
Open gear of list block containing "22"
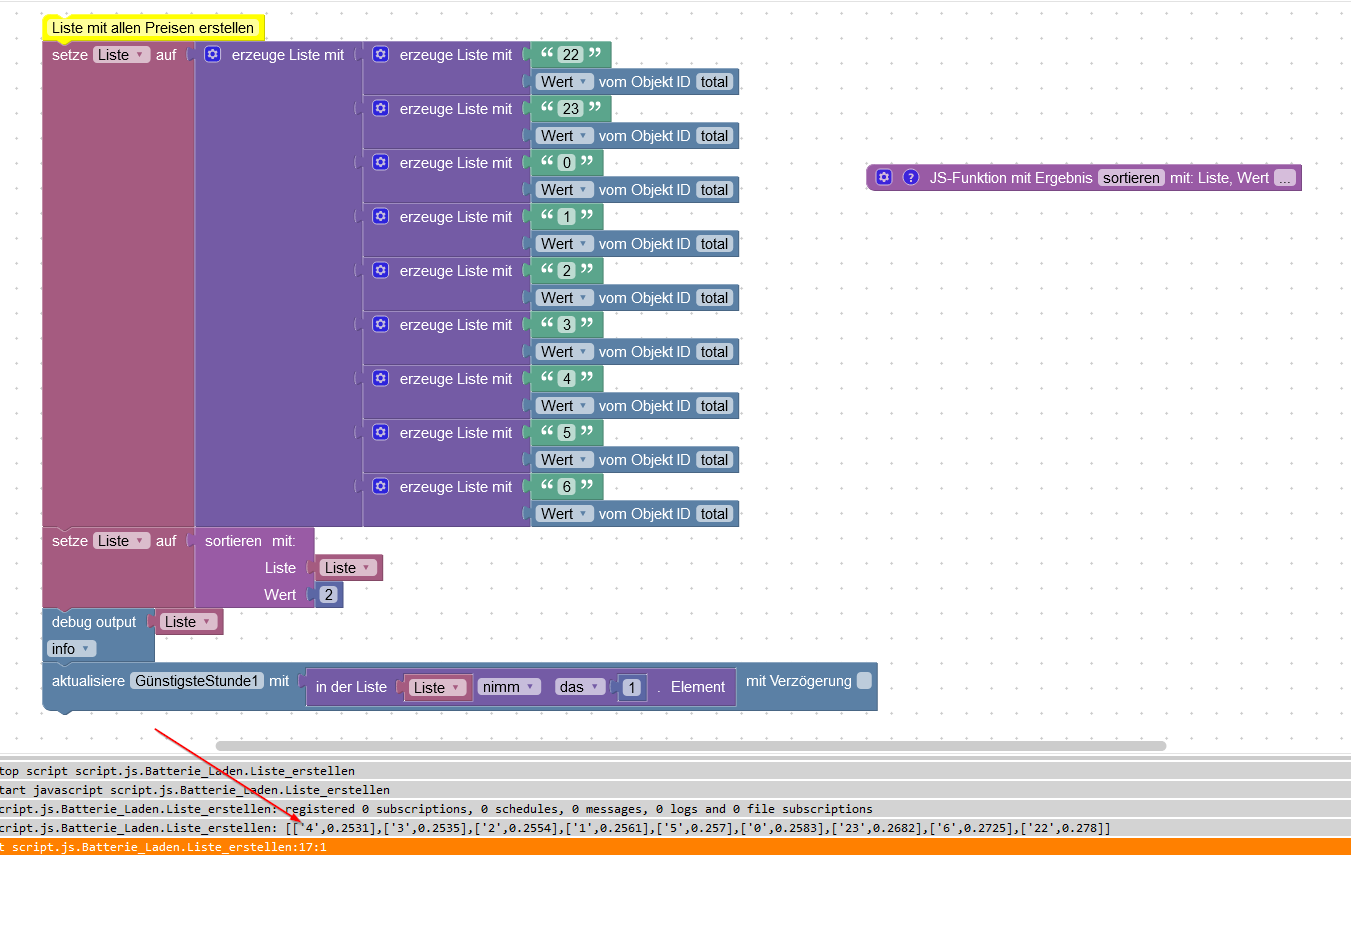381,54
